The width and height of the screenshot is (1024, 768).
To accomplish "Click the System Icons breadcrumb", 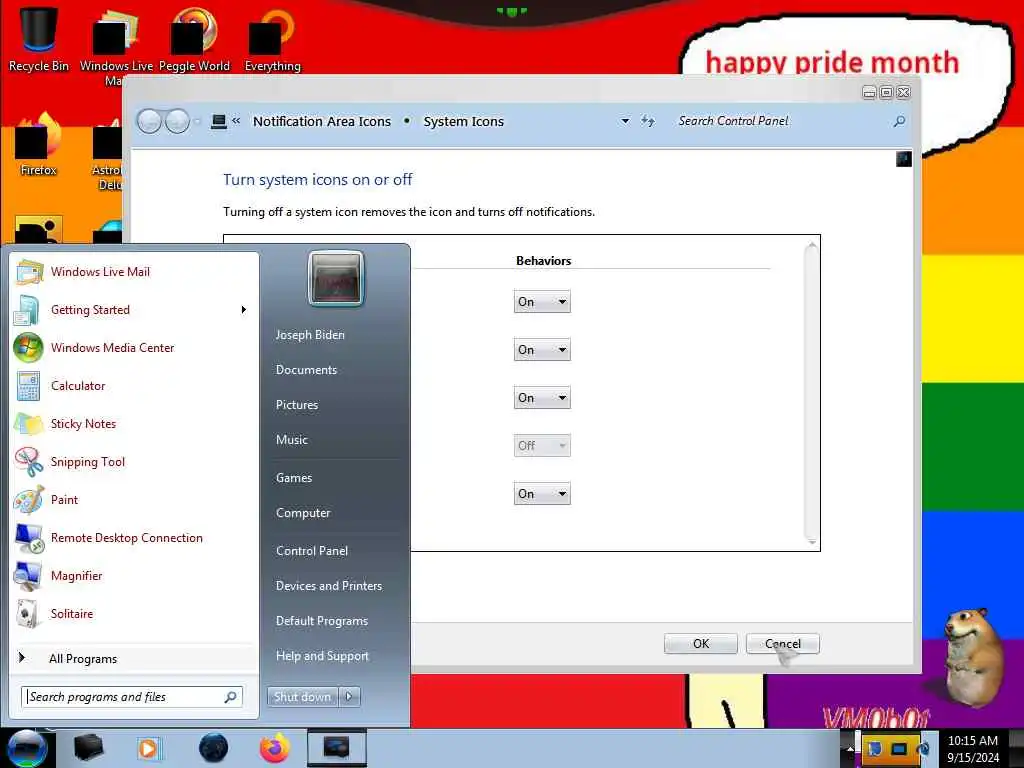I will pos(464,121).
